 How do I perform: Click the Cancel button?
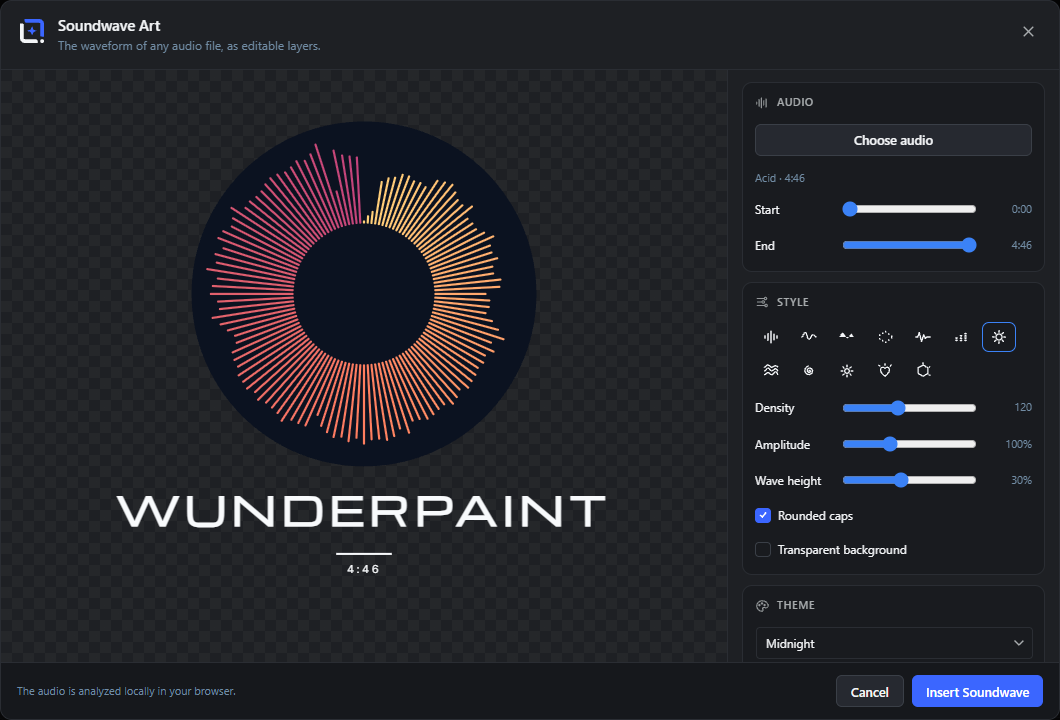tap(869, 692)
